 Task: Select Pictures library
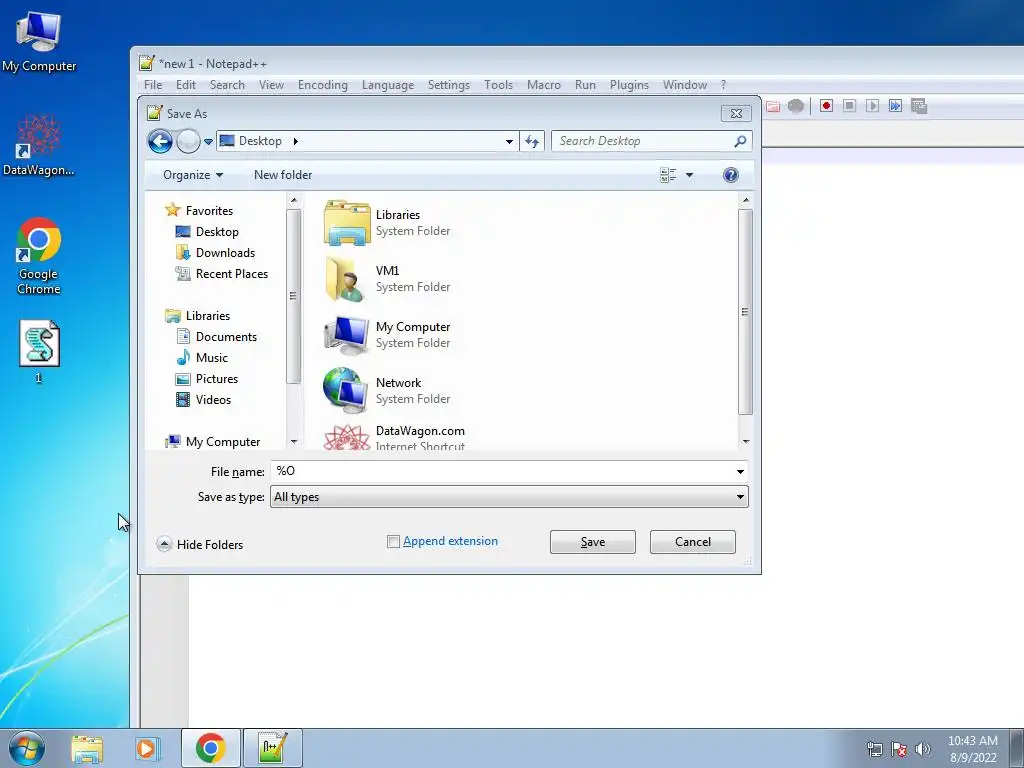coord(207,379)
